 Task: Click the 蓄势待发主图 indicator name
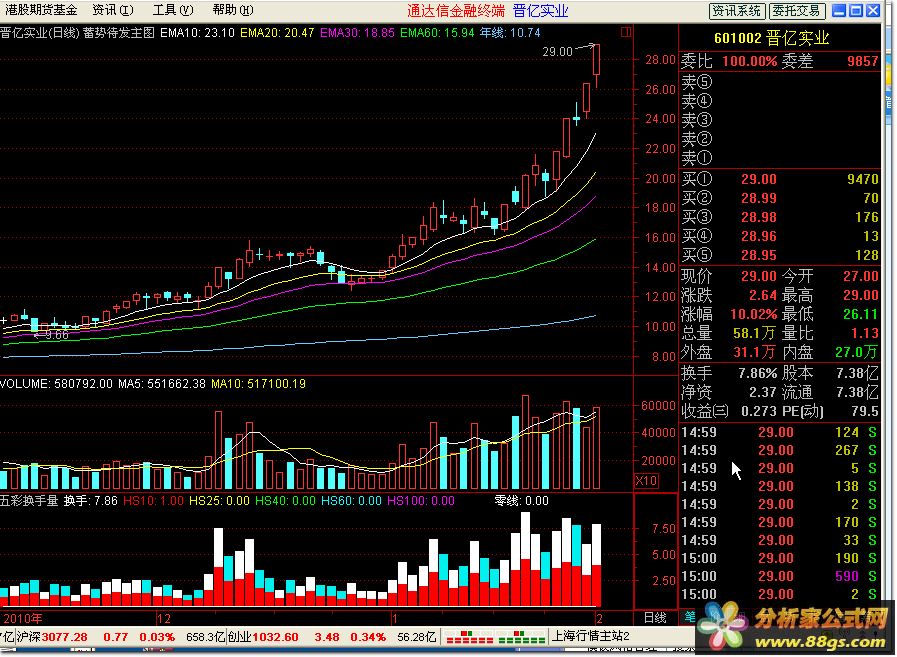(118, 33)
